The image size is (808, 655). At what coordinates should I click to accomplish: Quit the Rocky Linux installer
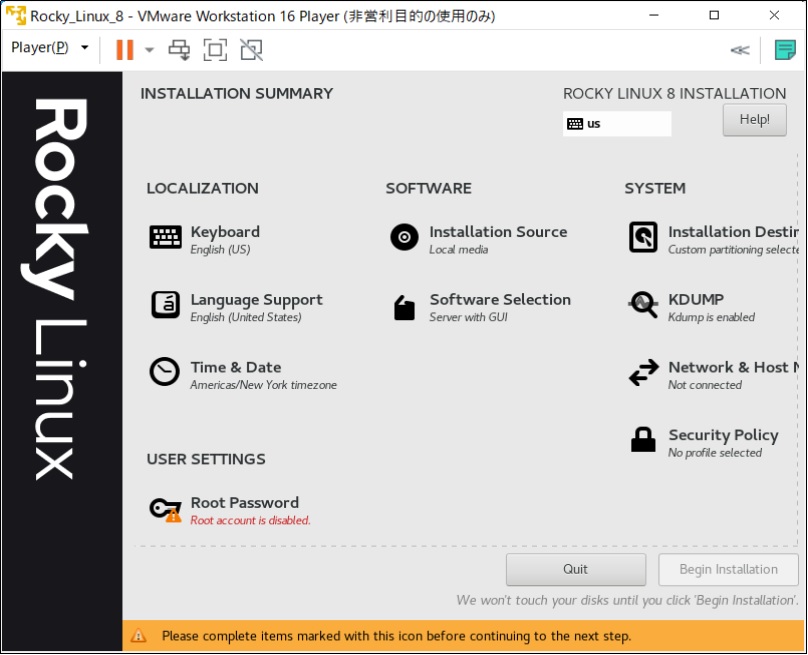click(575, 569)
